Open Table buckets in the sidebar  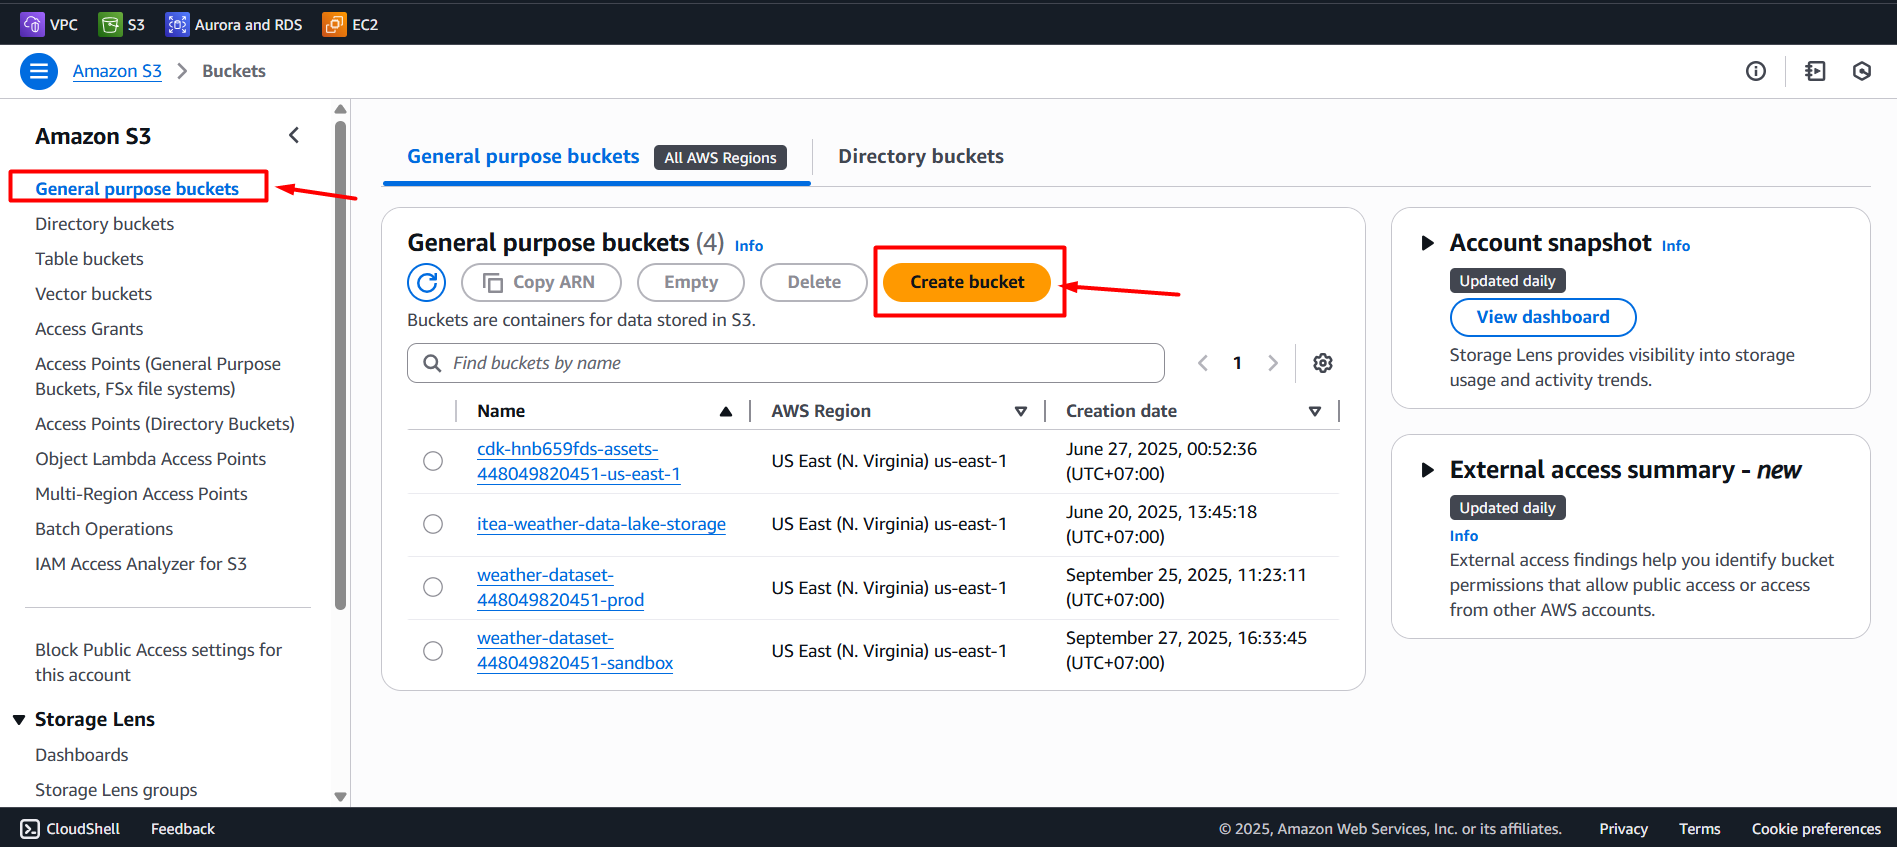pyautogui.click(x=89, y=259)
